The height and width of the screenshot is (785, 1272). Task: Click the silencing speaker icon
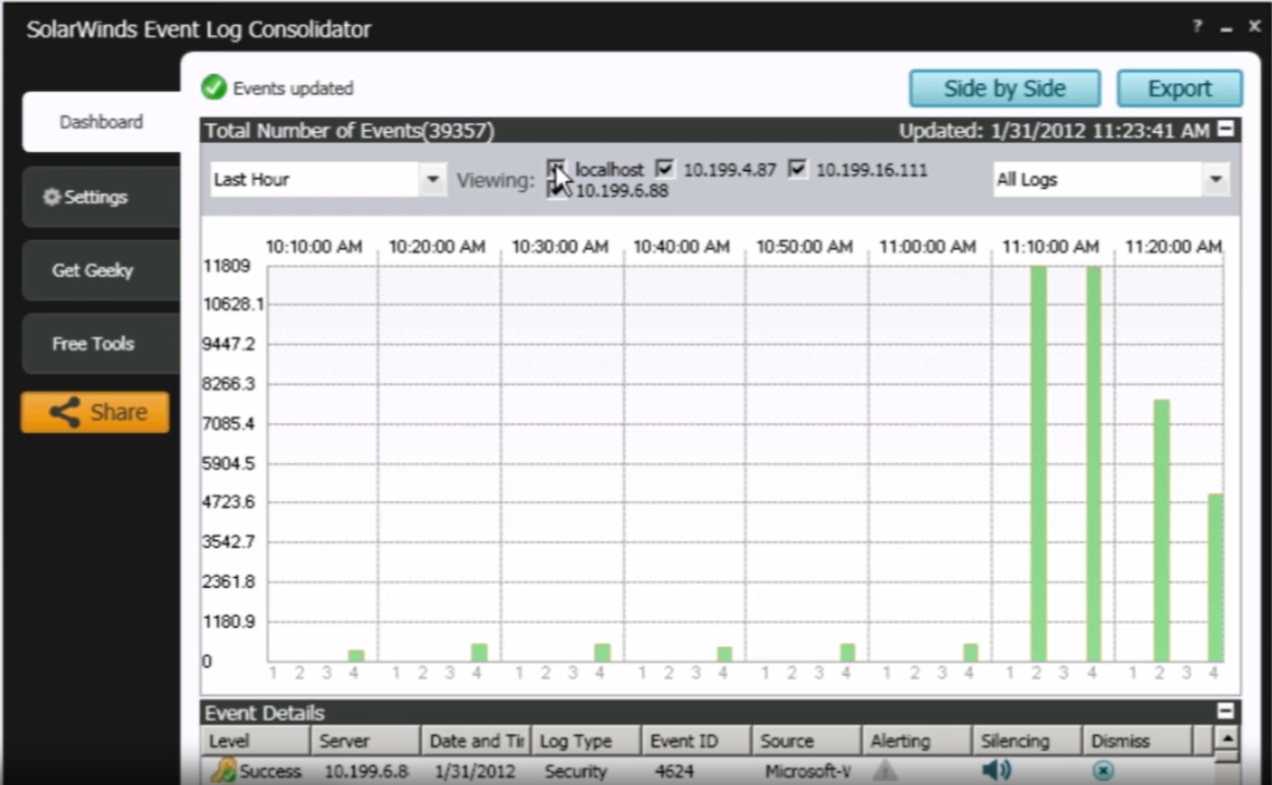[996, 770]
